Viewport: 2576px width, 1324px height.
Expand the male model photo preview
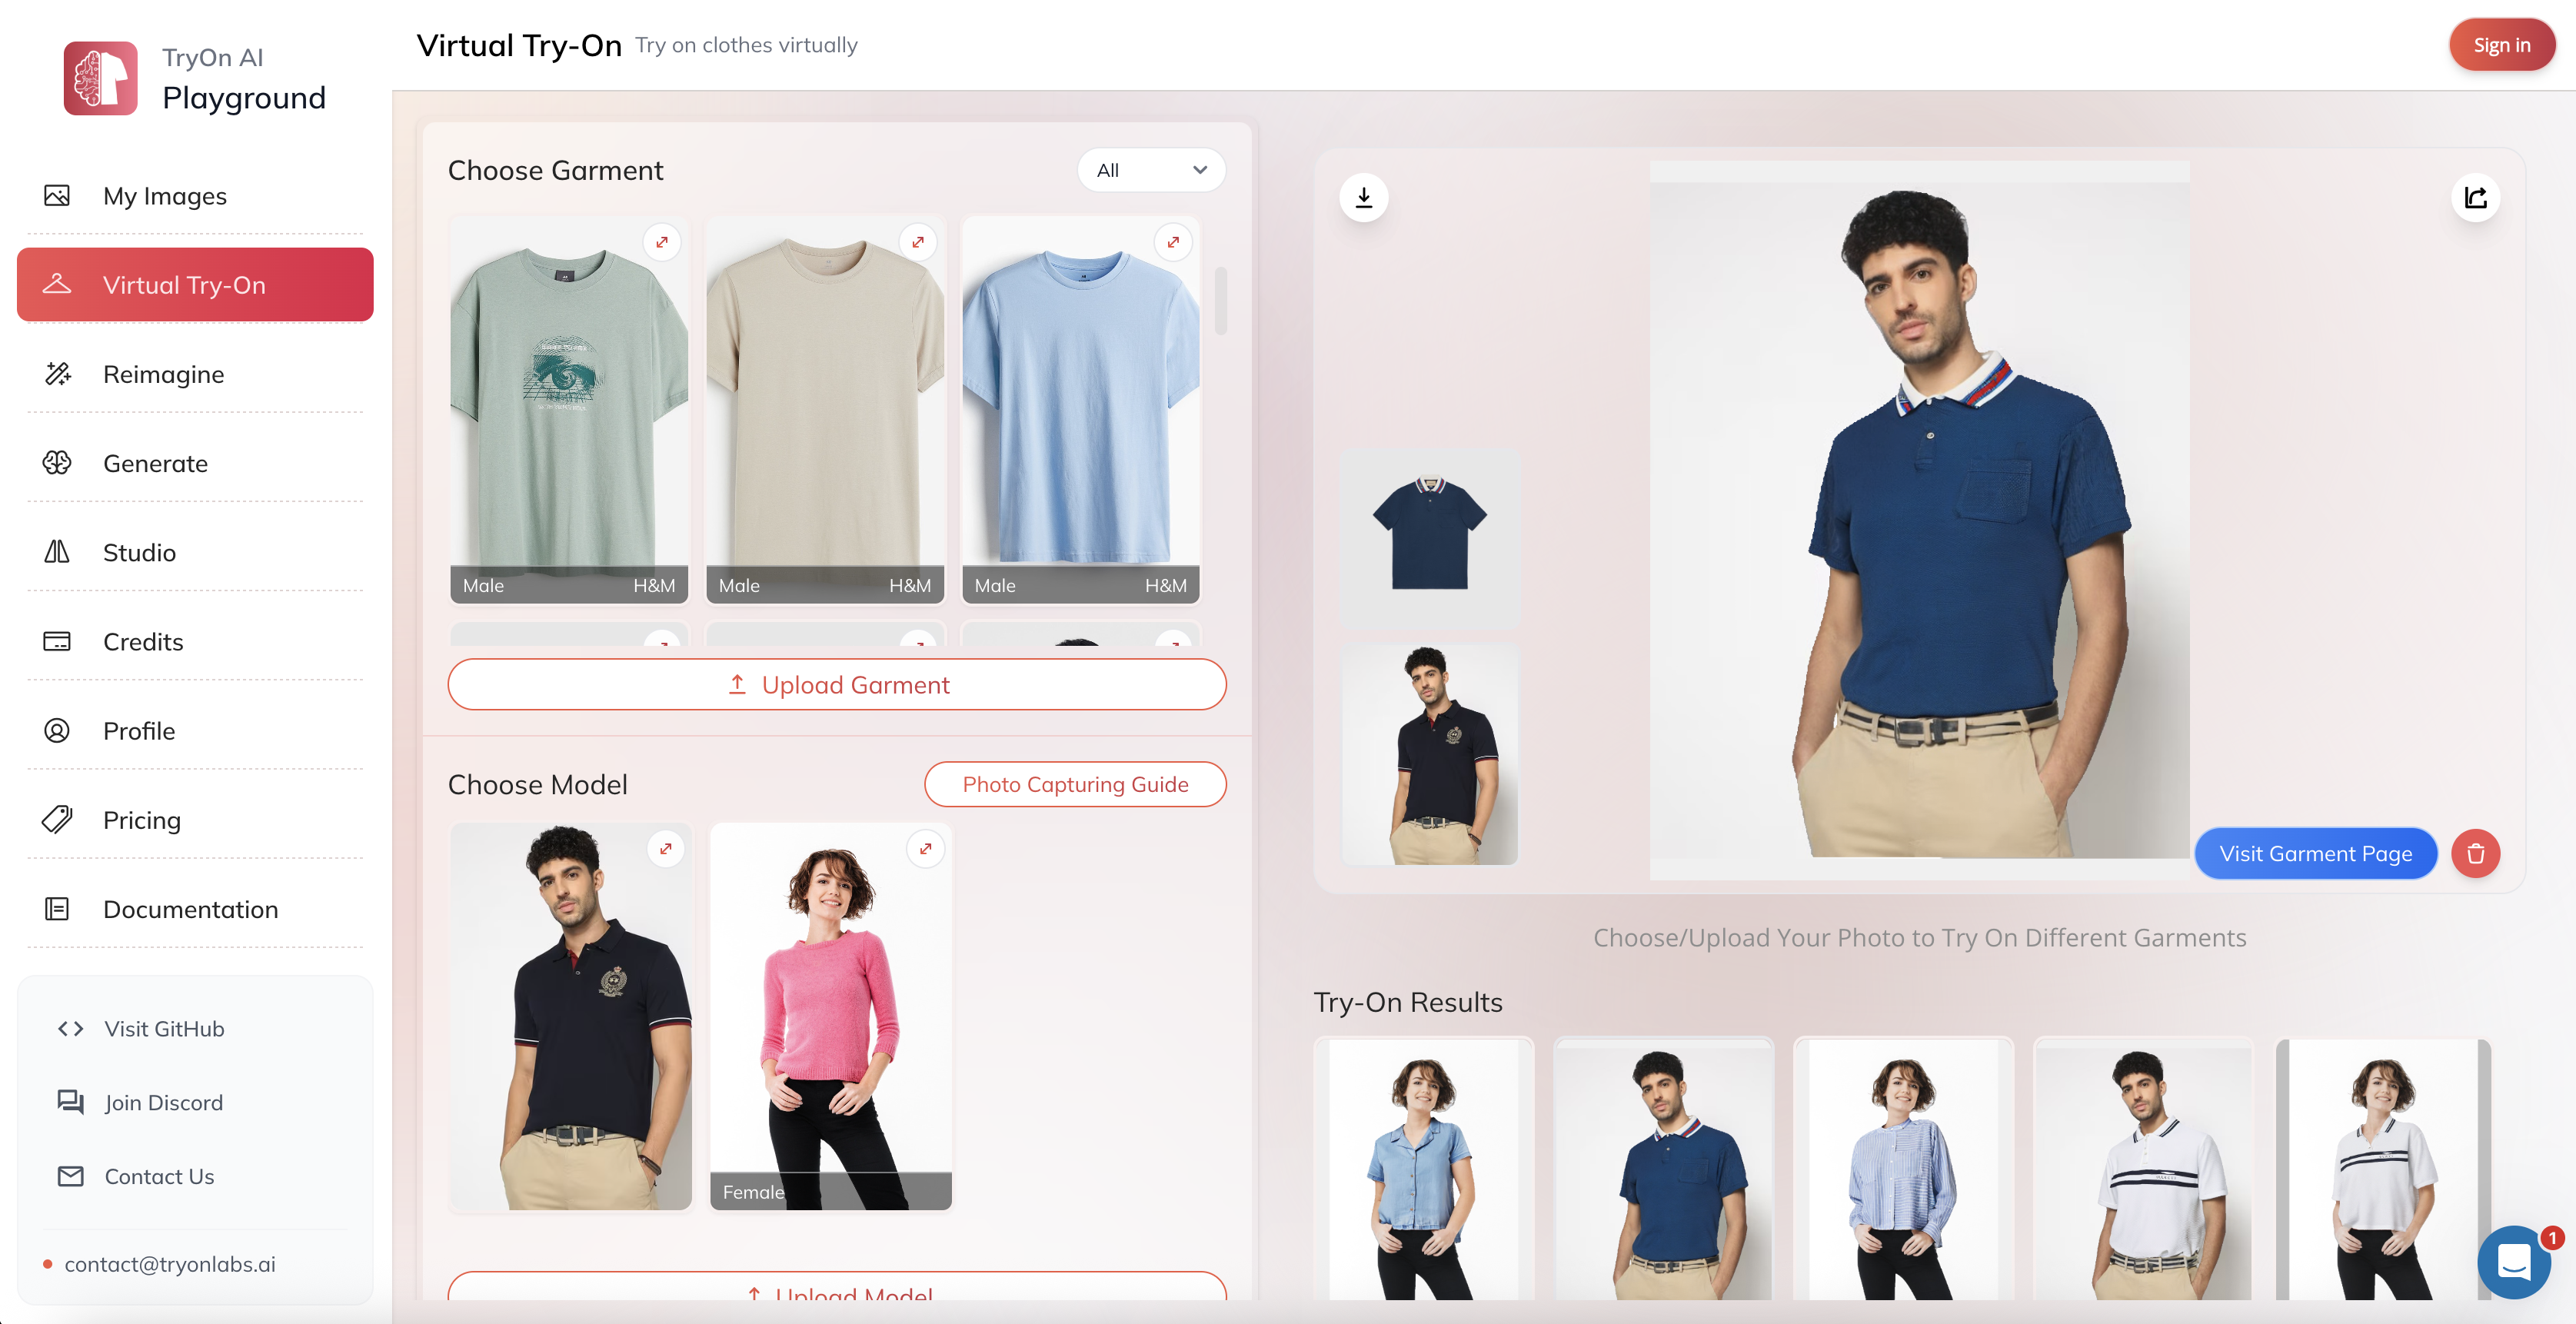point(666,849)
